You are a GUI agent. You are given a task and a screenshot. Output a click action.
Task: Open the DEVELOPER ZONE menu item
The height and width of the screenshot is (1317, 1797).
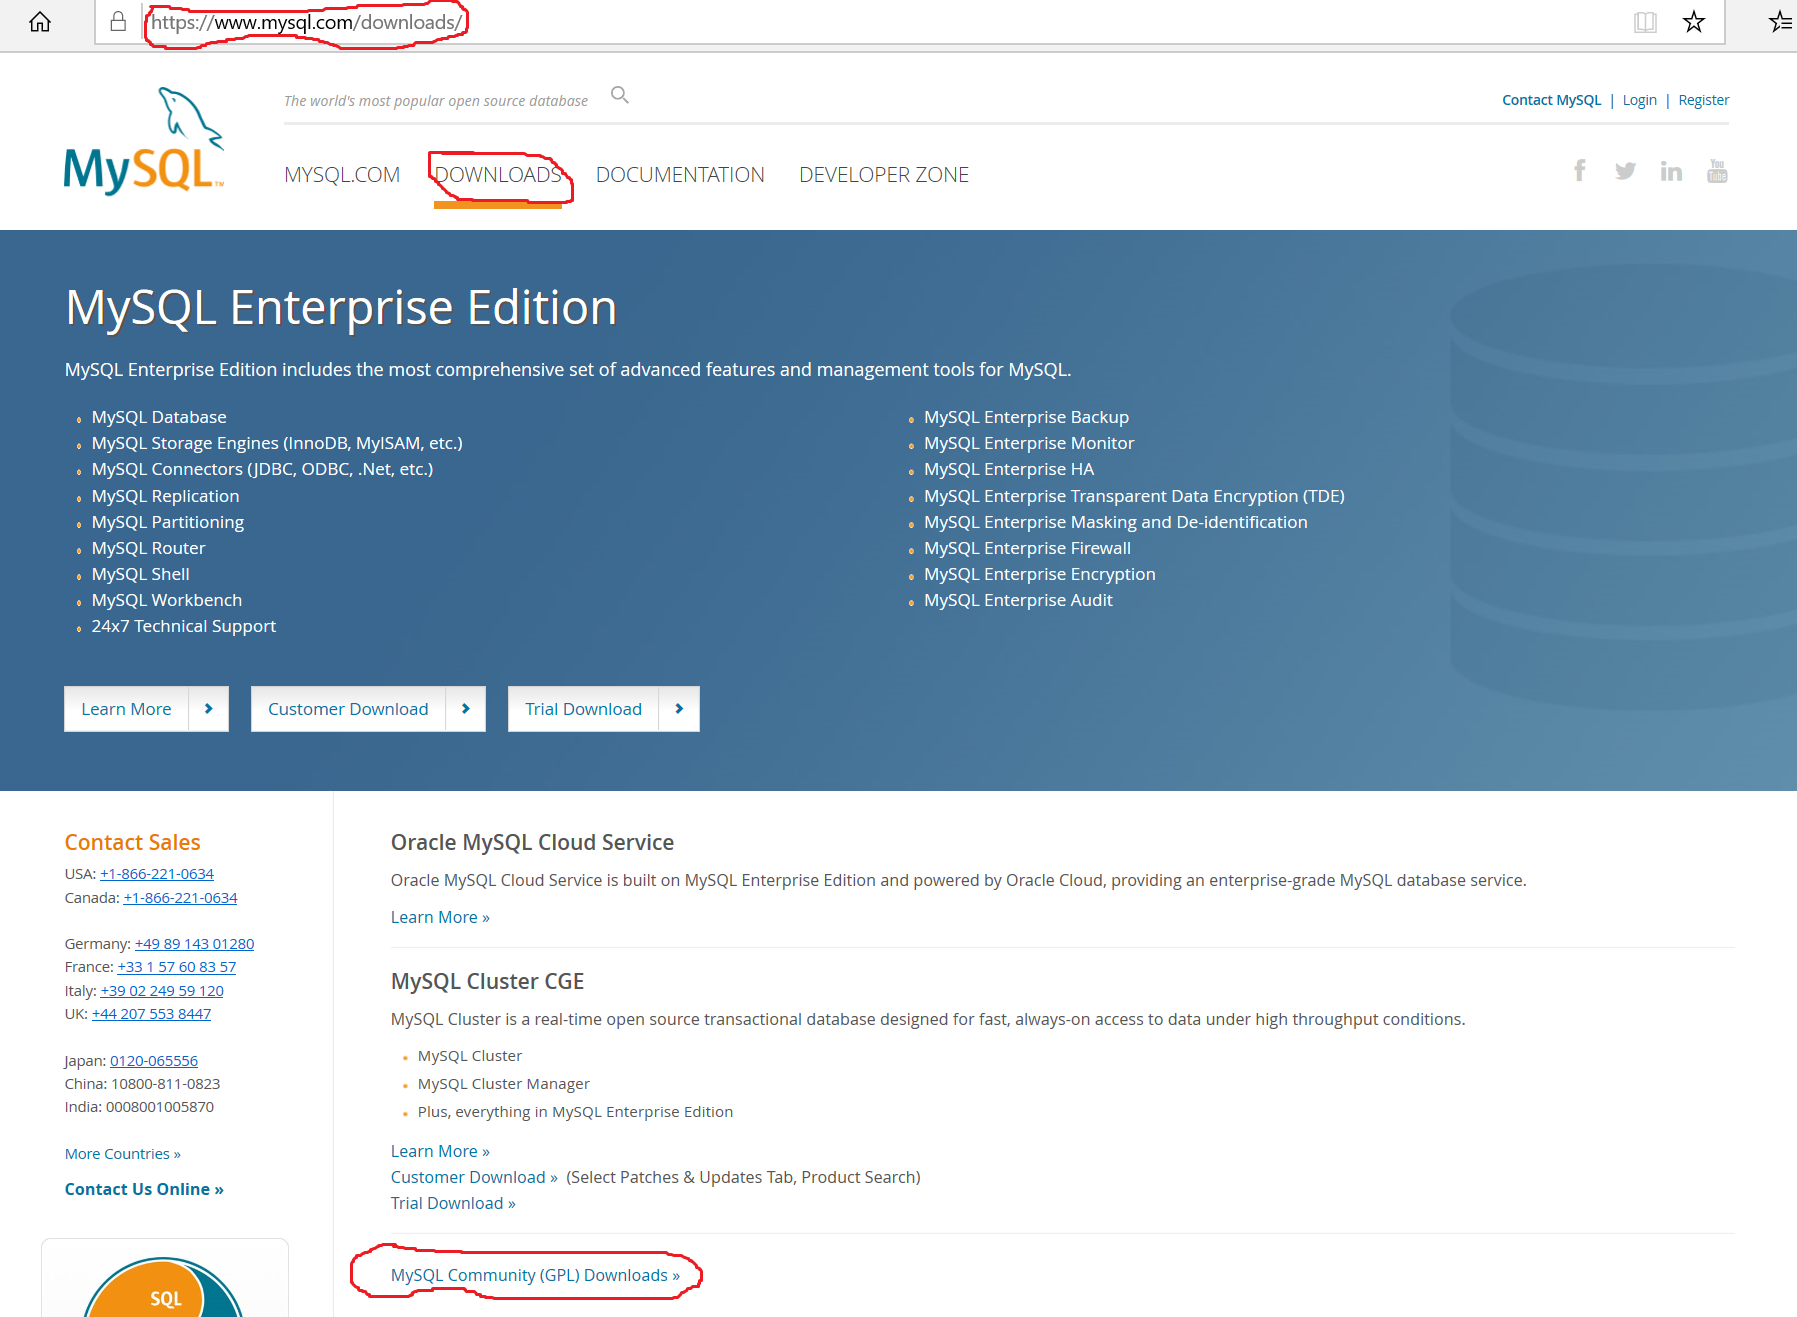(884, 175)
